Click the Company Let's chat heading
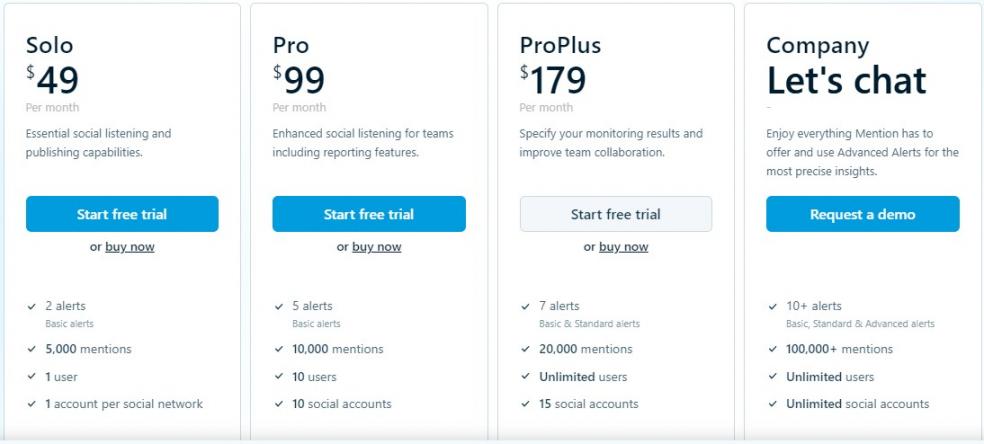Screen dimensions: 984x444 (846, 80)
